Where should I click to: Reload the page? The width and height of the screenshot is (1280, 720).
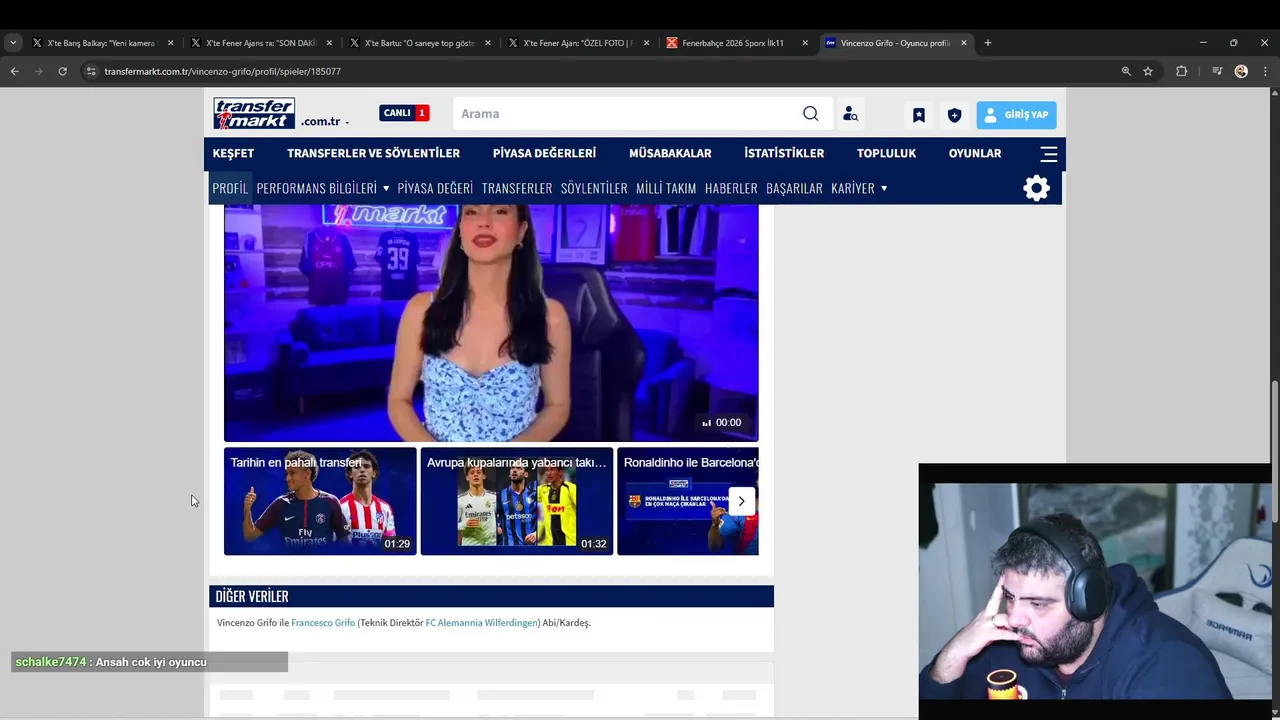pos(62,71)
